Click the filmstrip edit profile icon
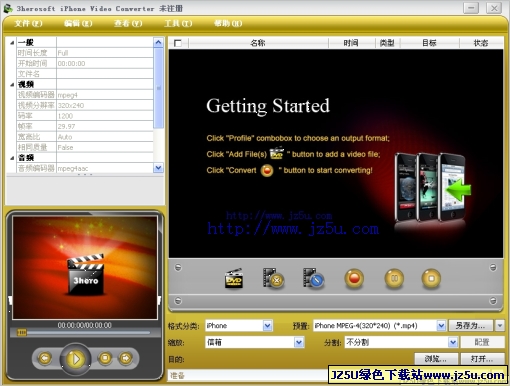510x386 pixels. [x=313, y=278]
